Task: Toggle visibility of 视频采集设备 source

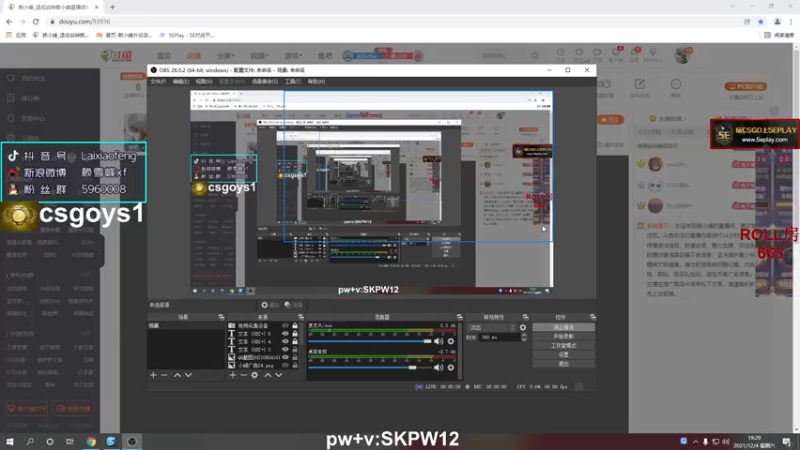Action: 285,326
